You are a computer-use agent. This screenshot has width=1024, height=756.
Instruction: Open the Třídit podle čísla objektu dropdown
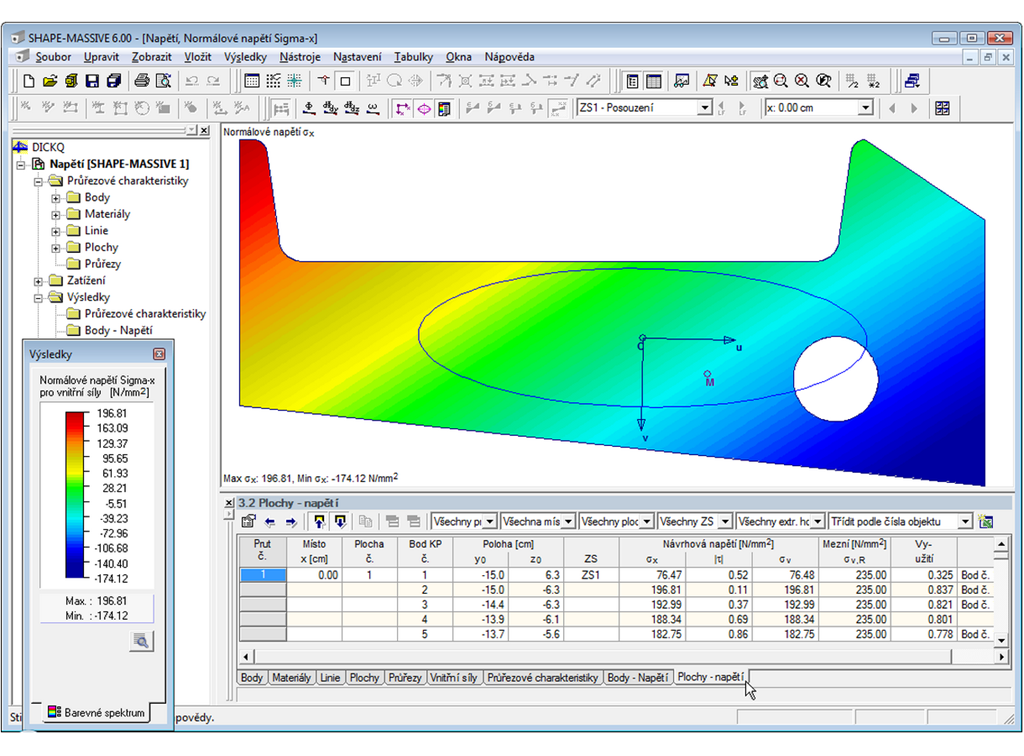[965, 522]
